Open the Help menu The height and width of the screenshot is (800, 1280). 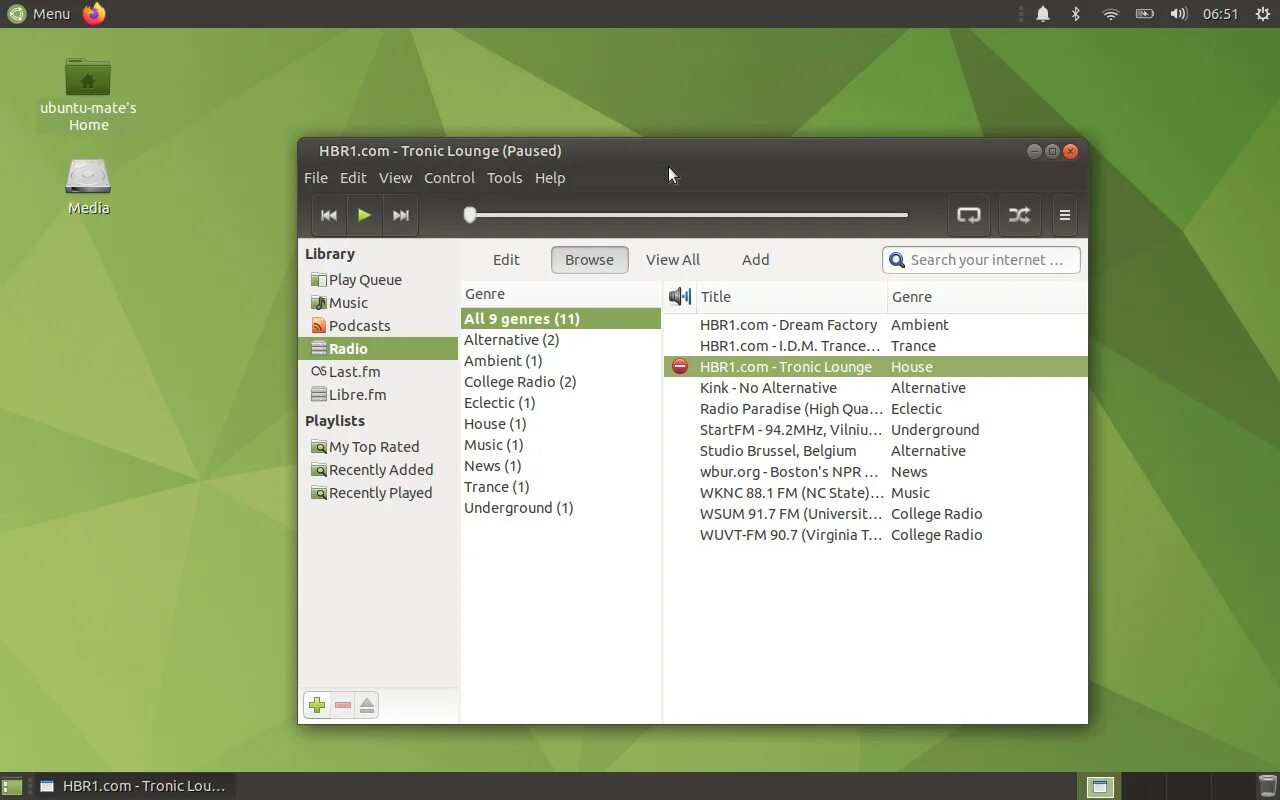point(550,178)
